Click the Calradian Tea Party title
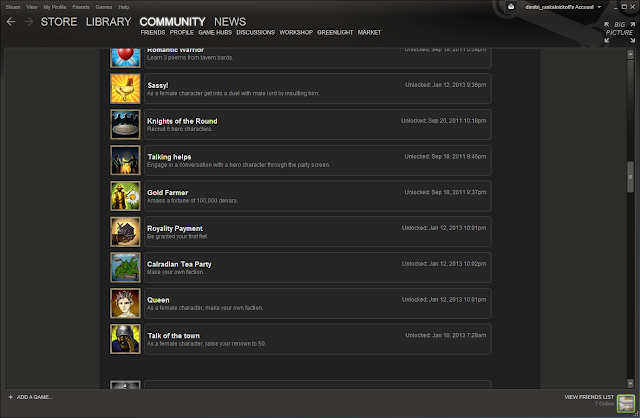Image resolution: width=640 pixels, height=418 pixels. pyautogui.click(x=179, y=264)
